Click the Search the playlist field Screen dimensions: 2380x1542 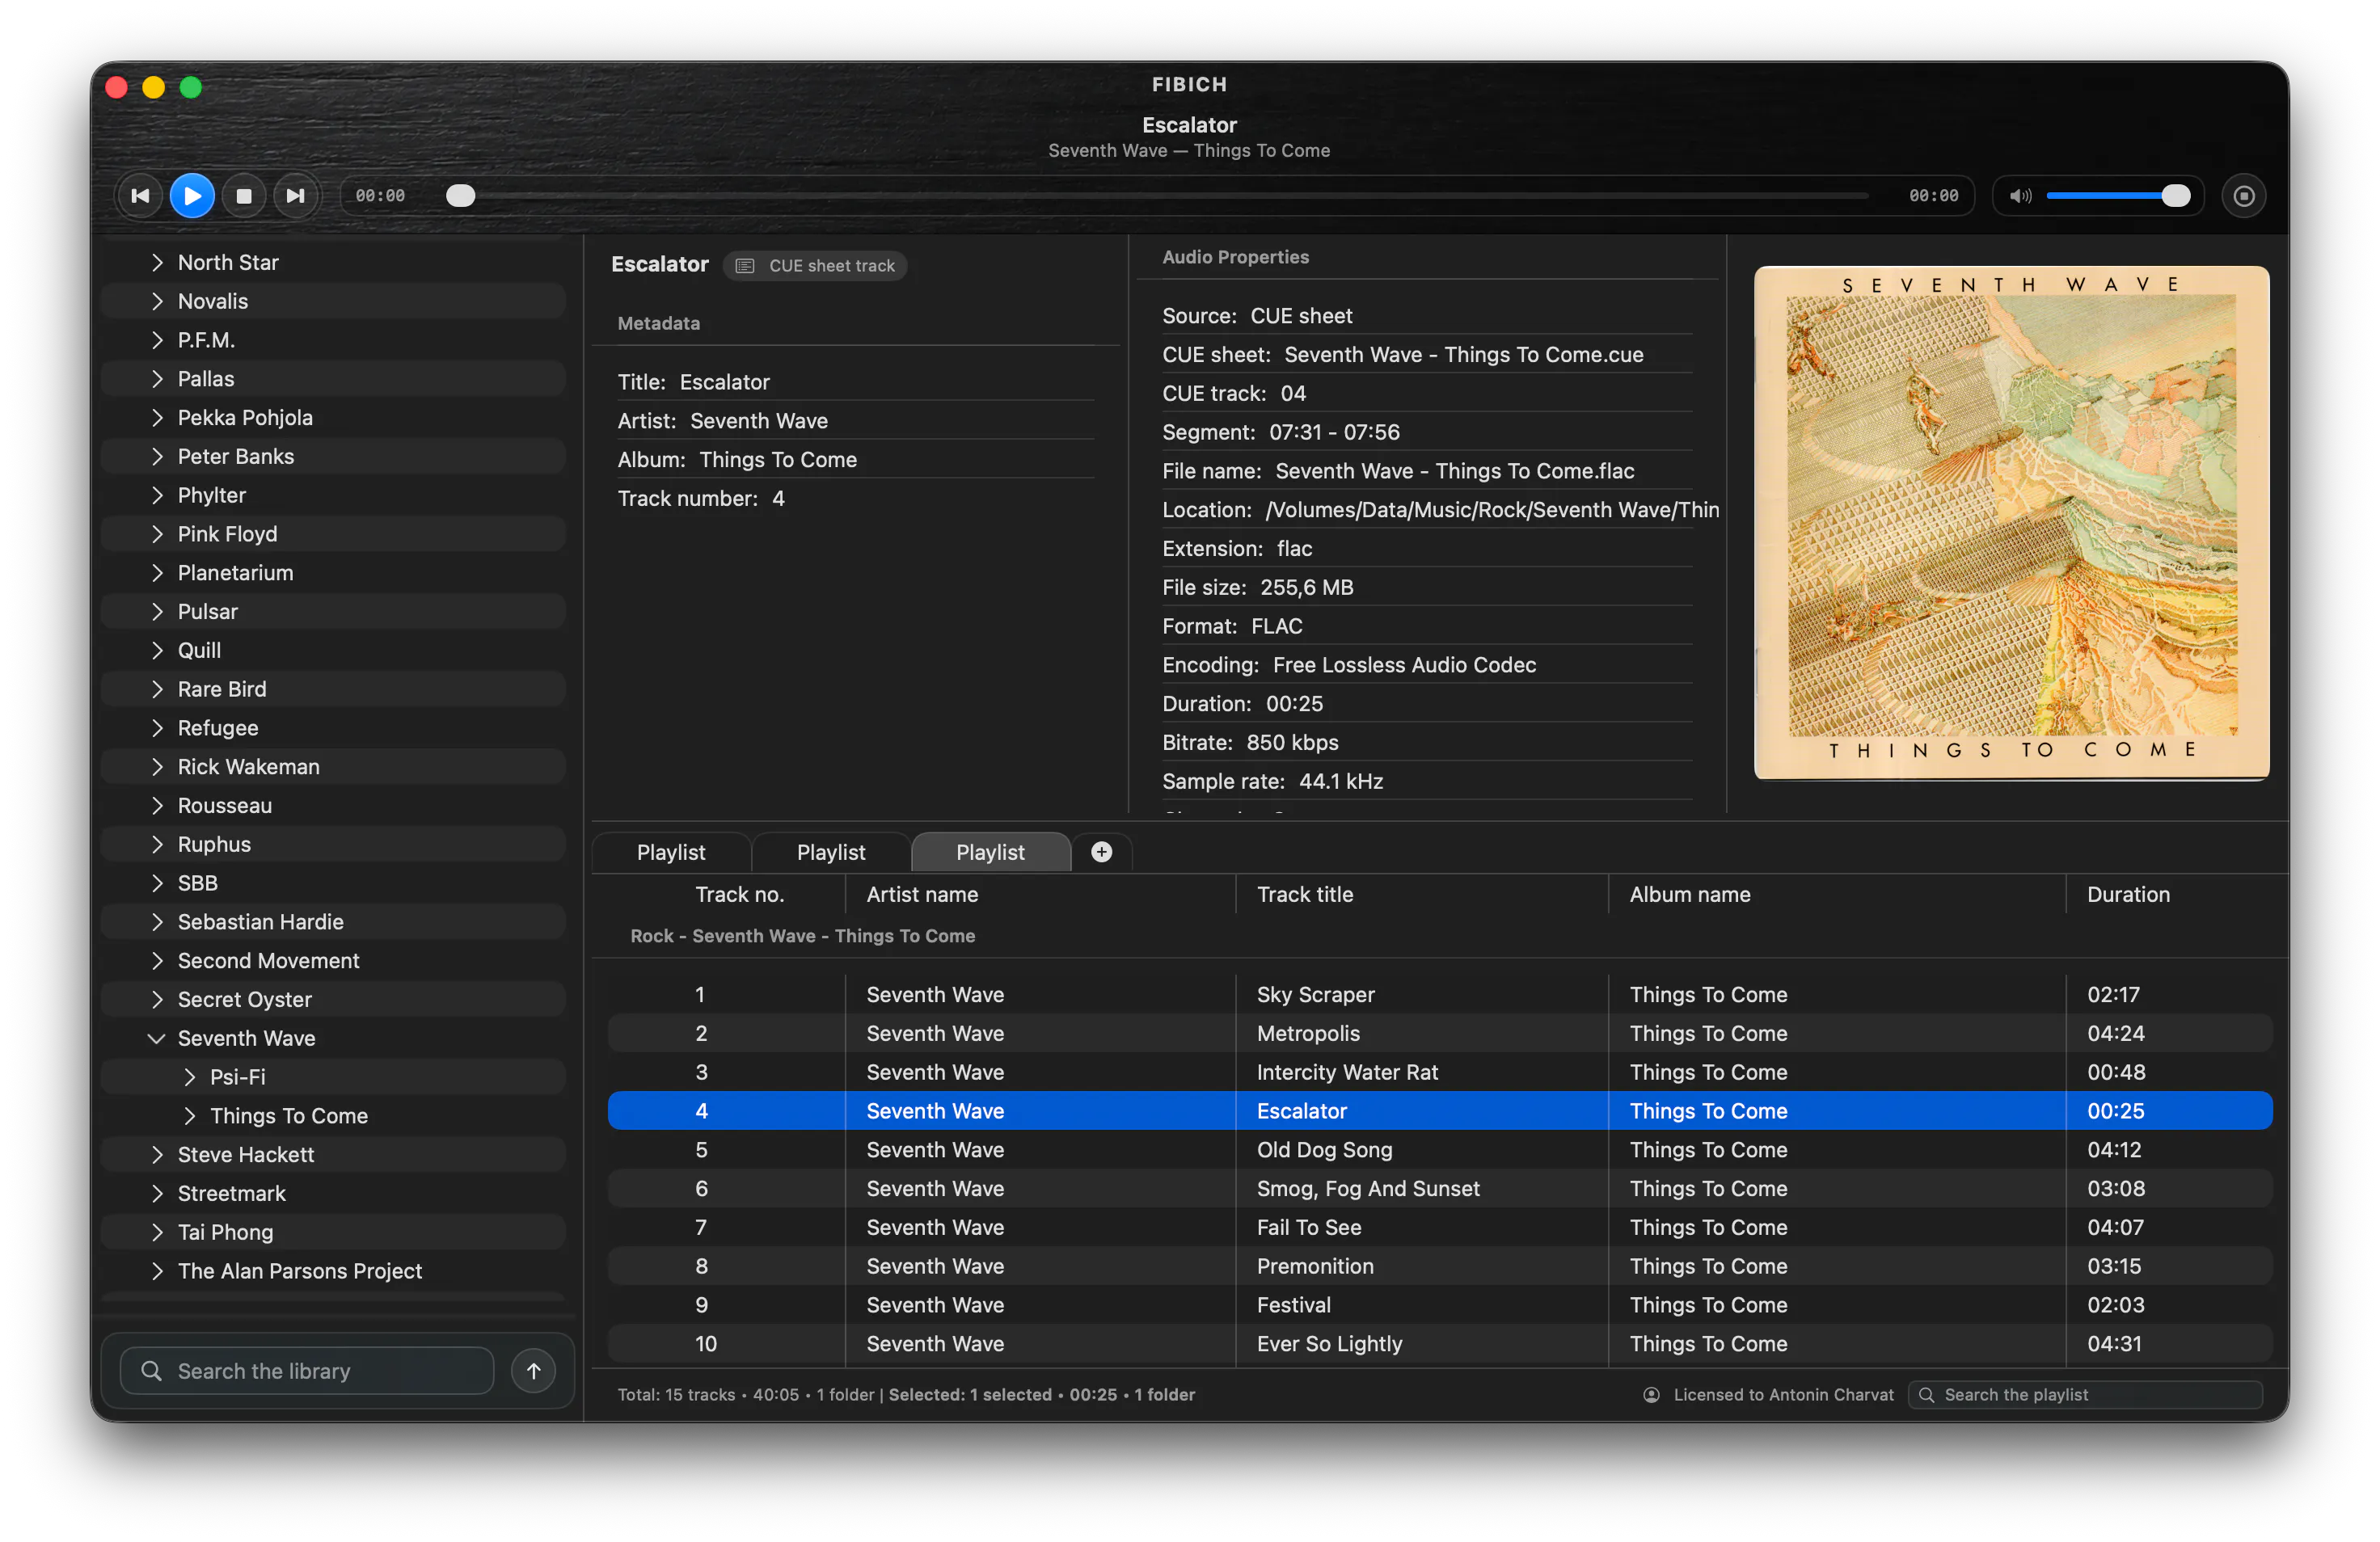[x=2085, y=1395]
